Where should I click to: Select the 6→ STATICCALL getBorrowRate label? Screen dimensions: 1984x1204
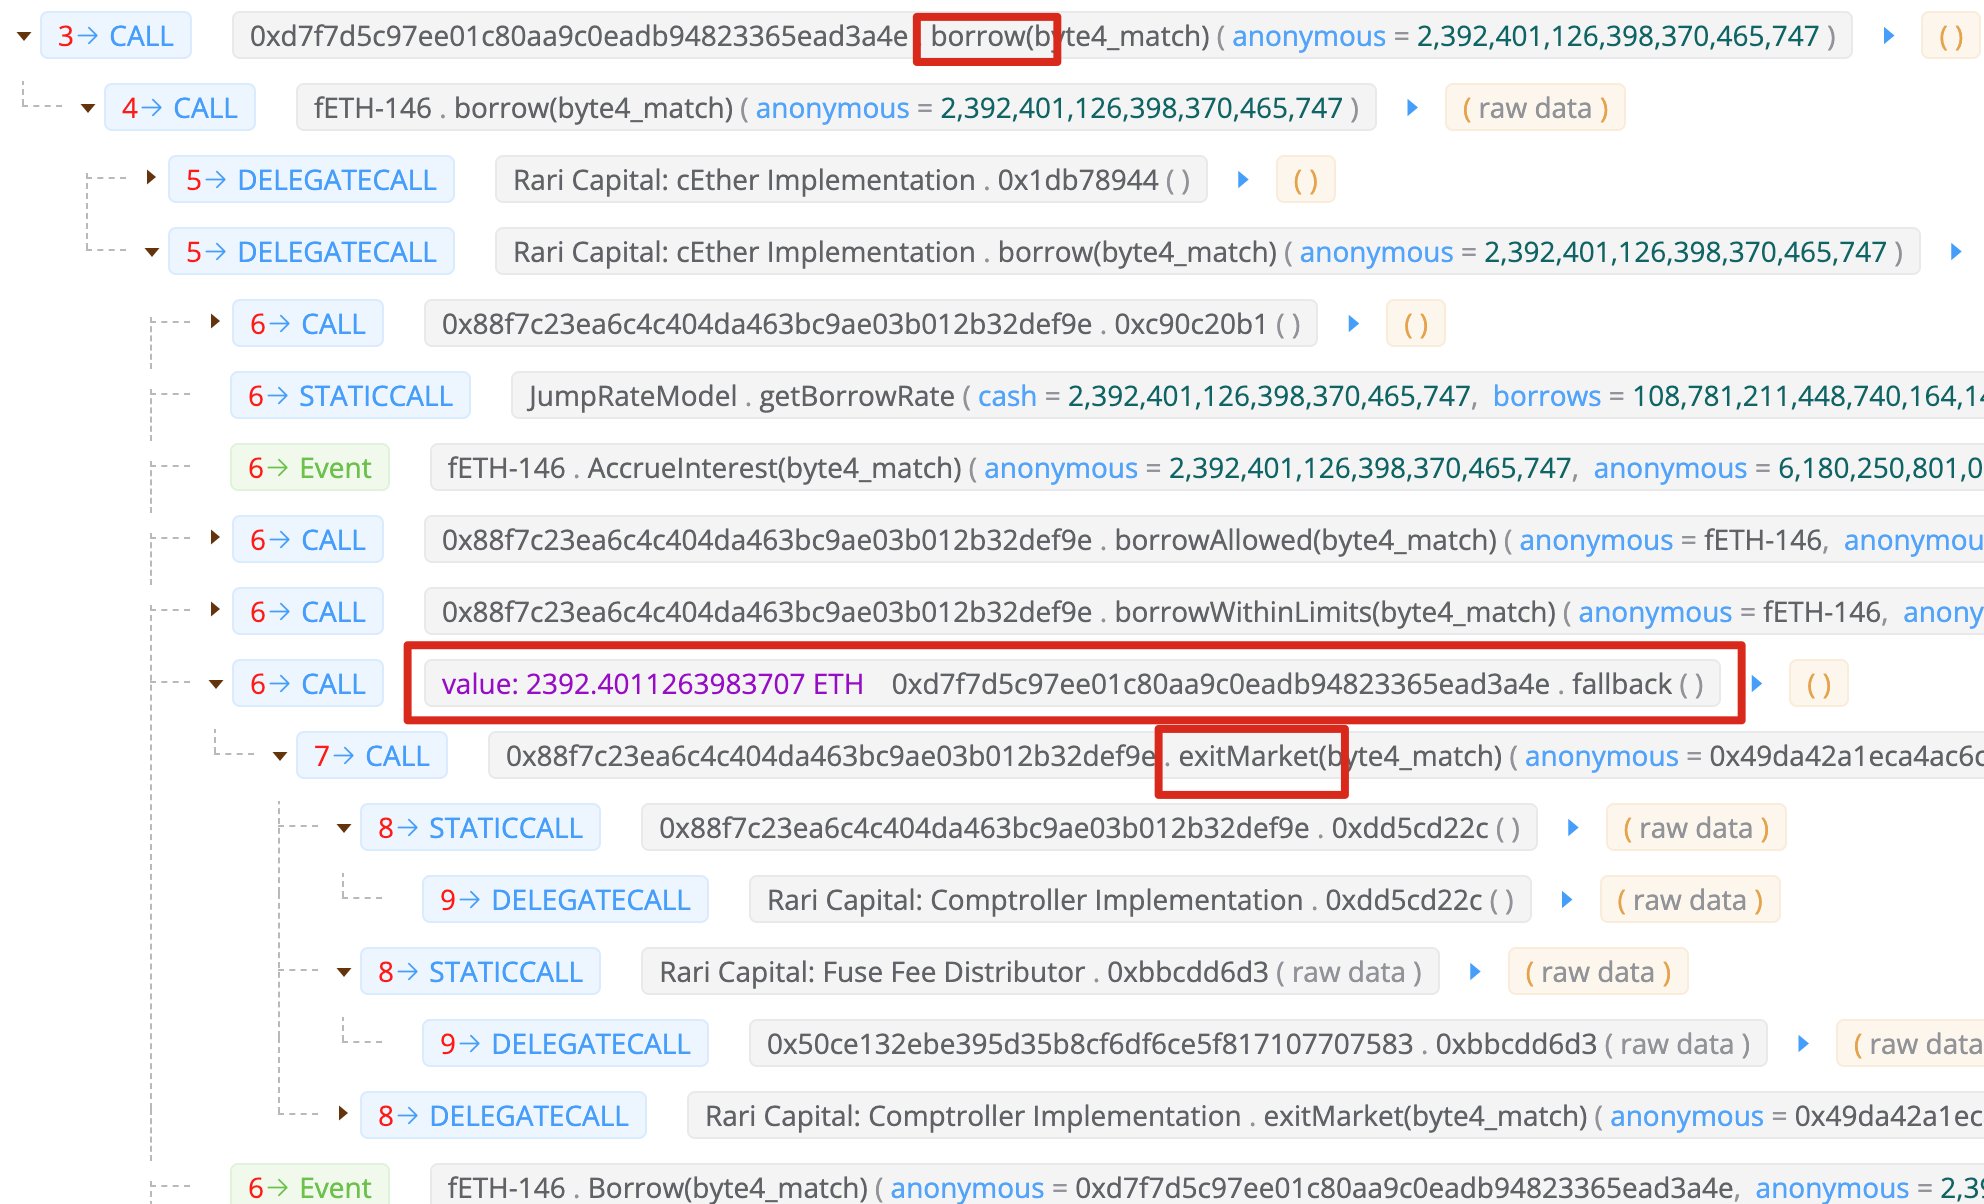coord(350,396)
